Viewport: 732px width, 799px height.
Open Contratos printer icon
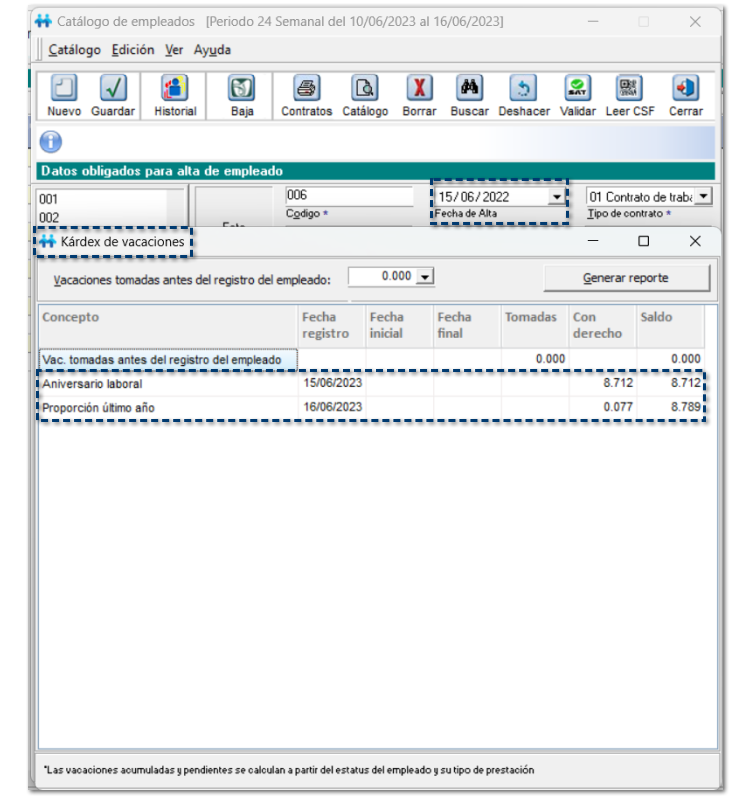(x=306, y=88)
